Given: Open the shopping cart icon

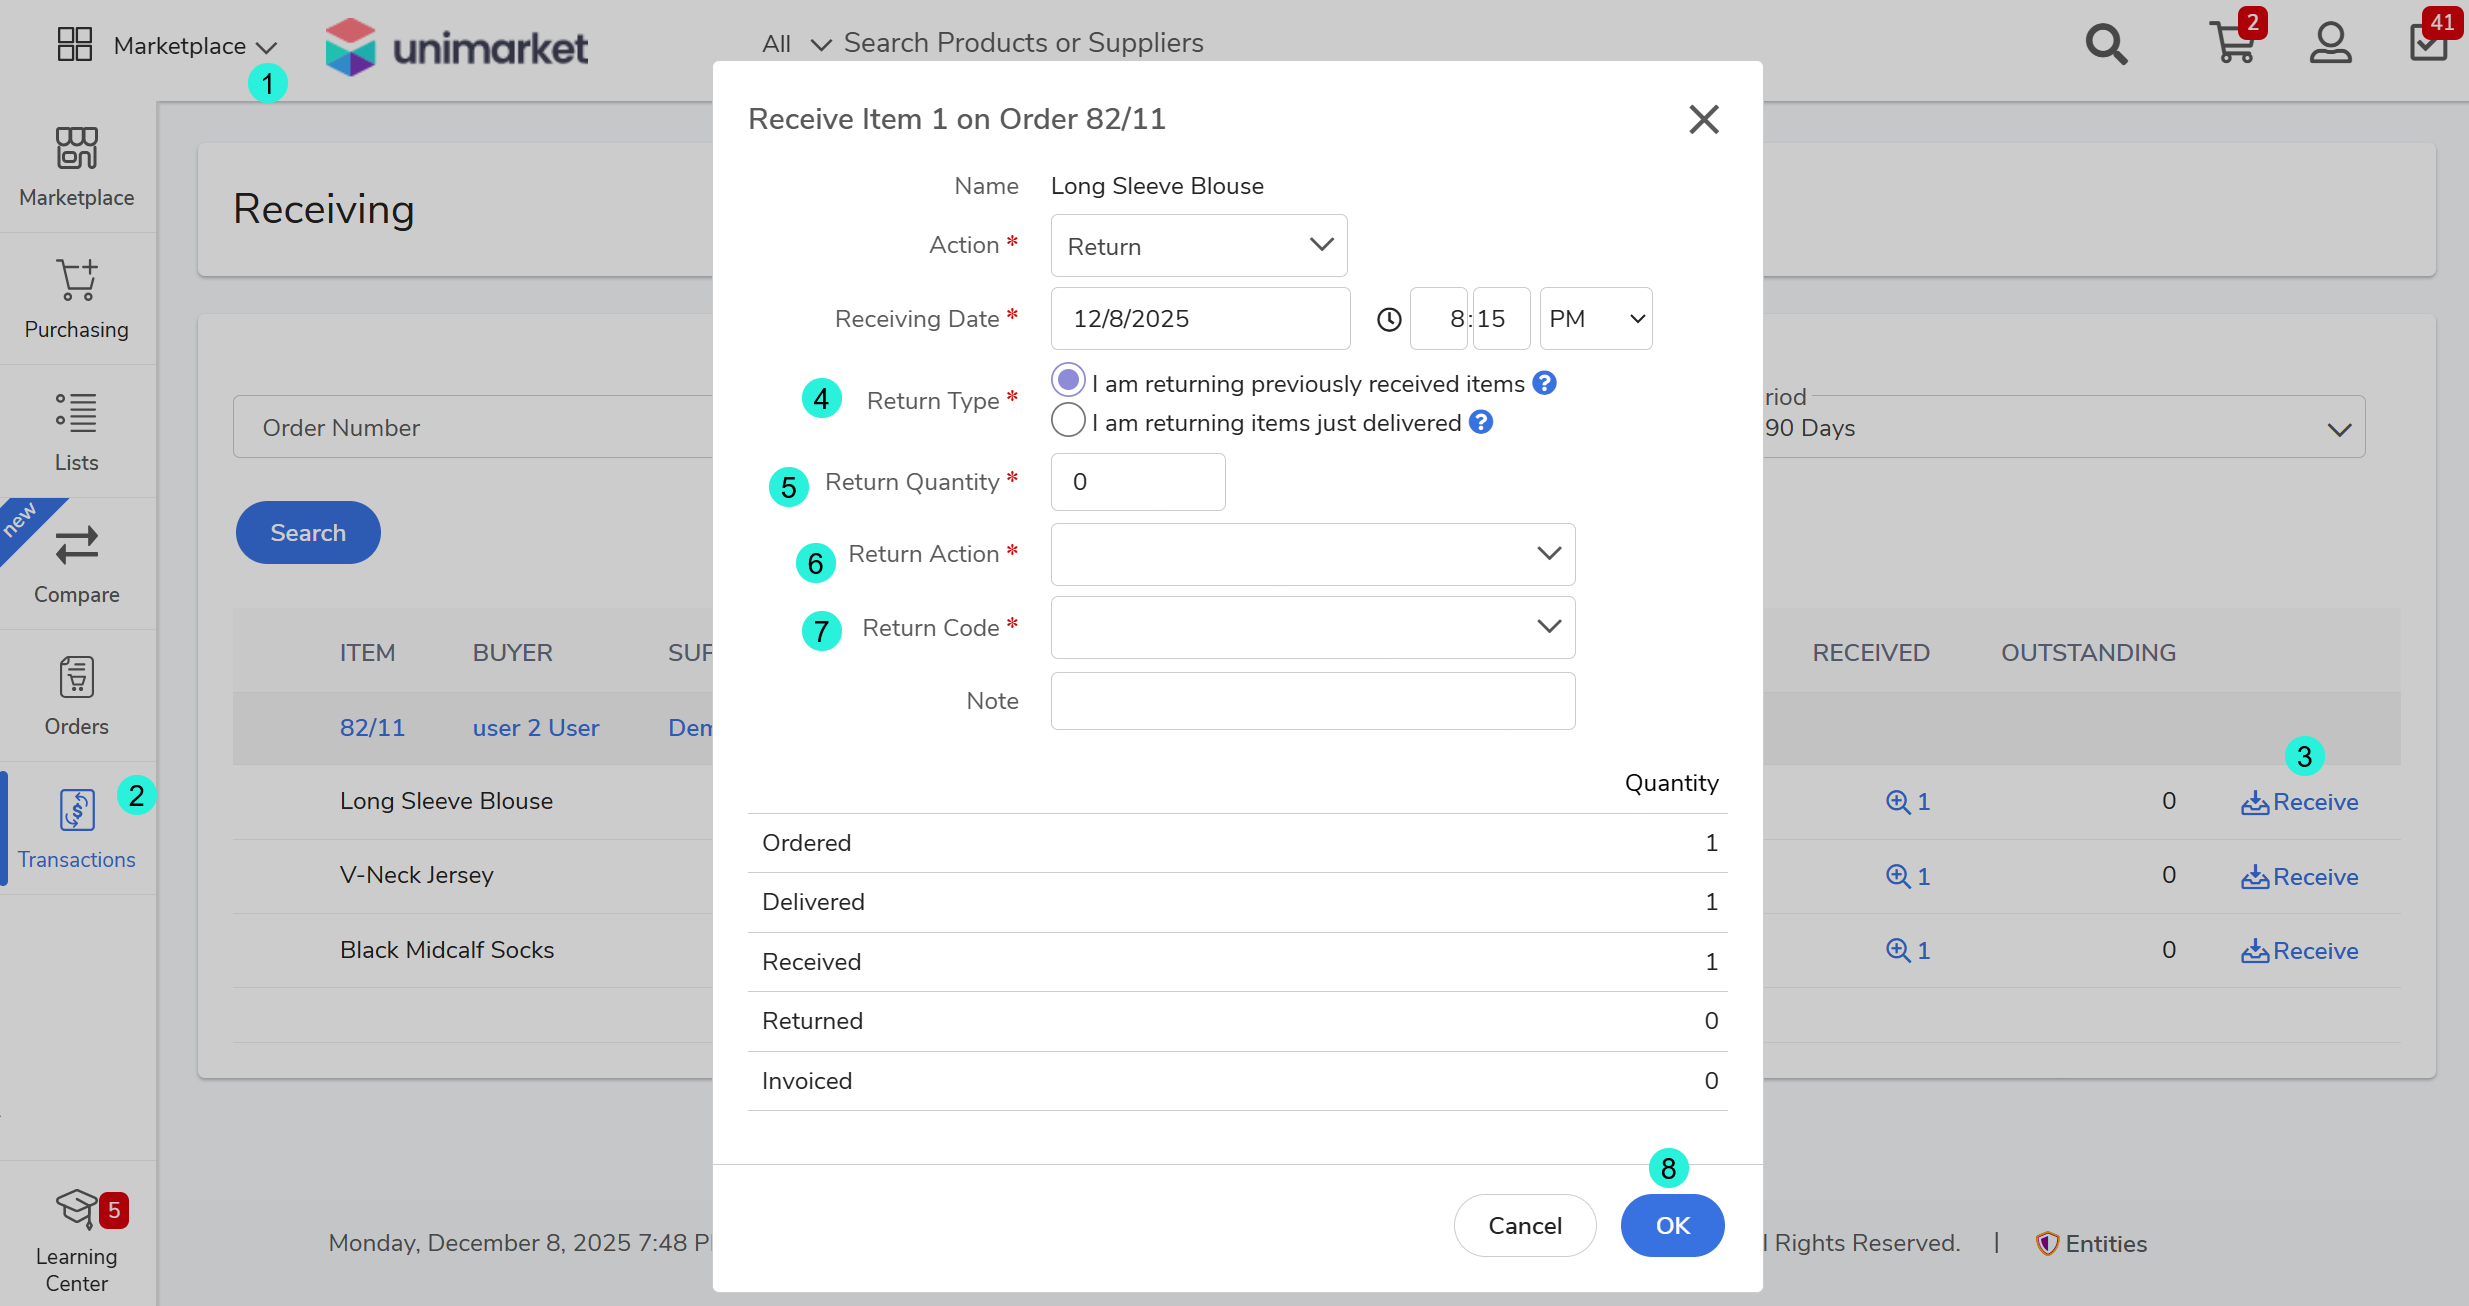Looking at the screenshot, I should 2232,44.
